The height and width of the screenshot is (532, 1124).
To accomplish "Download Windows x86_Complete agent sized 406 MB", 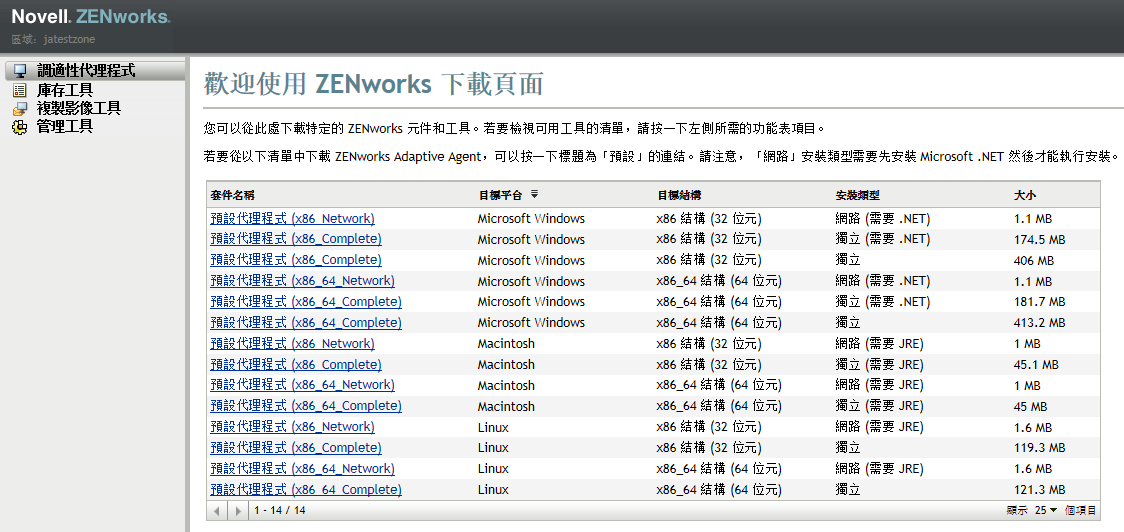I will (x=296, y=260).
